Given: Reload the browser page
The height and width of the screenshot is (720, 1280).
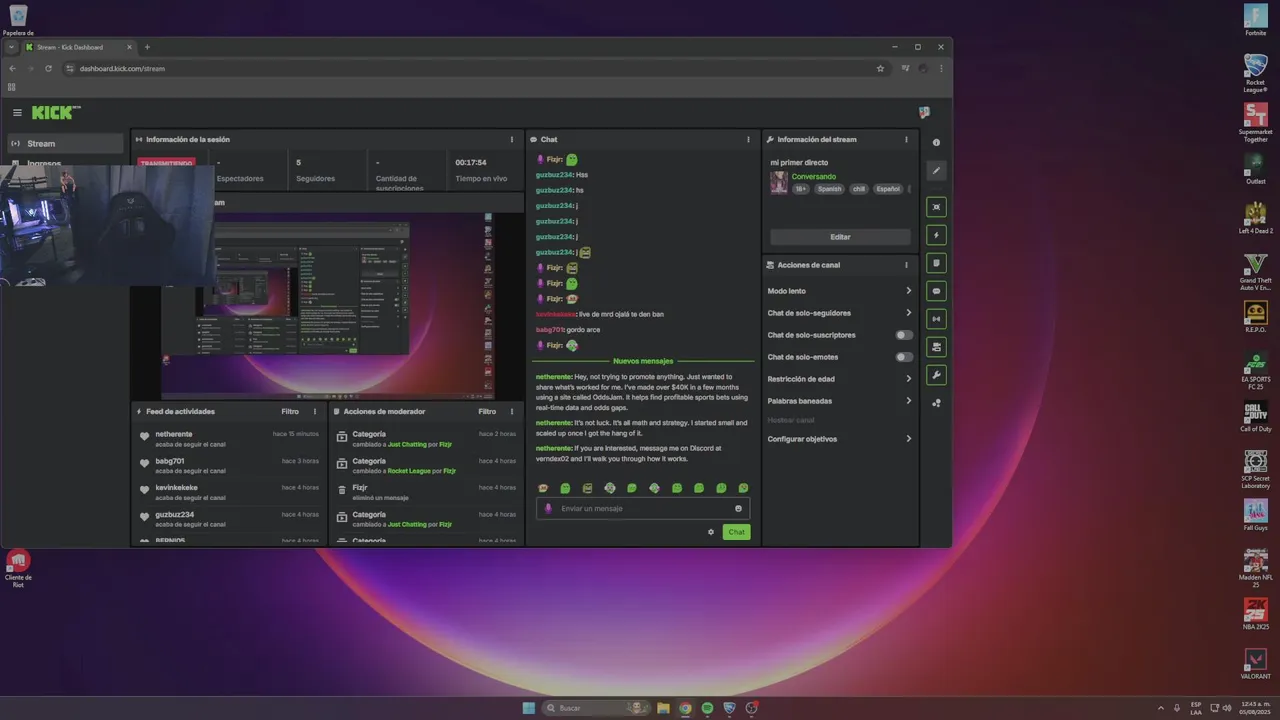Looking at the screenshot, I should point(48,68).
